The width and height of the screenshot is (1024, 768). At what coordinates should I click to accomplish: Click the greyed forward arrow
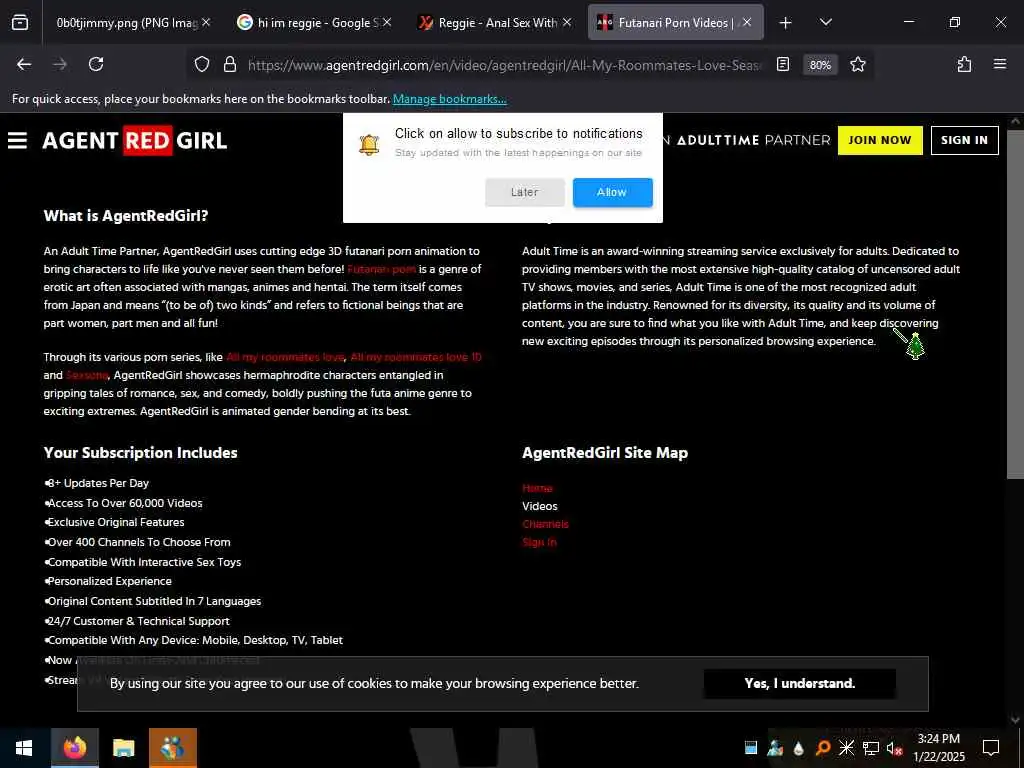pos(60,64)
